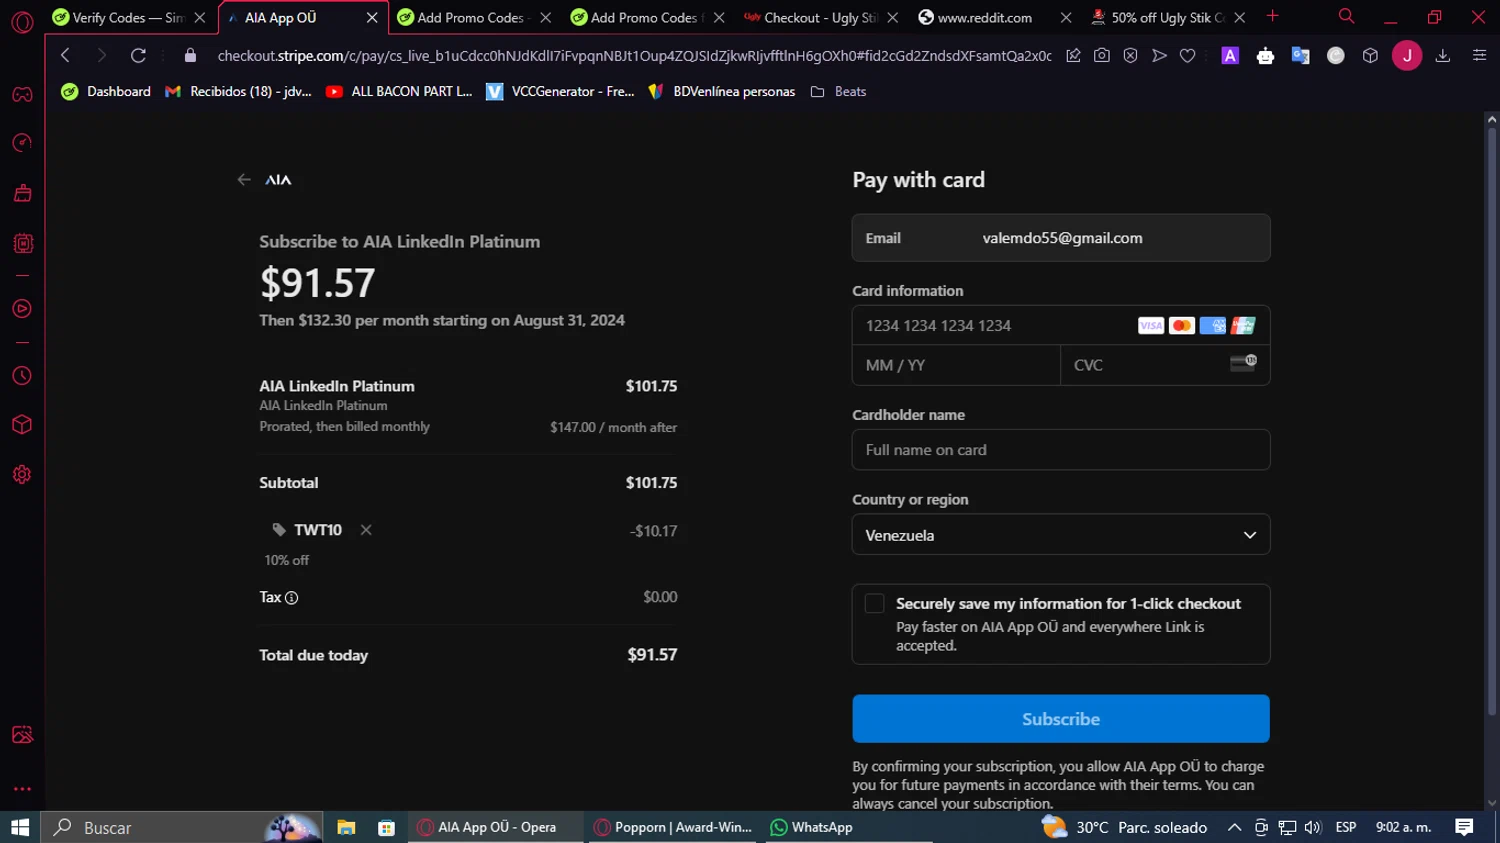Open the Easy Setup sliders icon
Image resolution: width=1500 pixels, height=843 pixels.
click(1479, 56)
